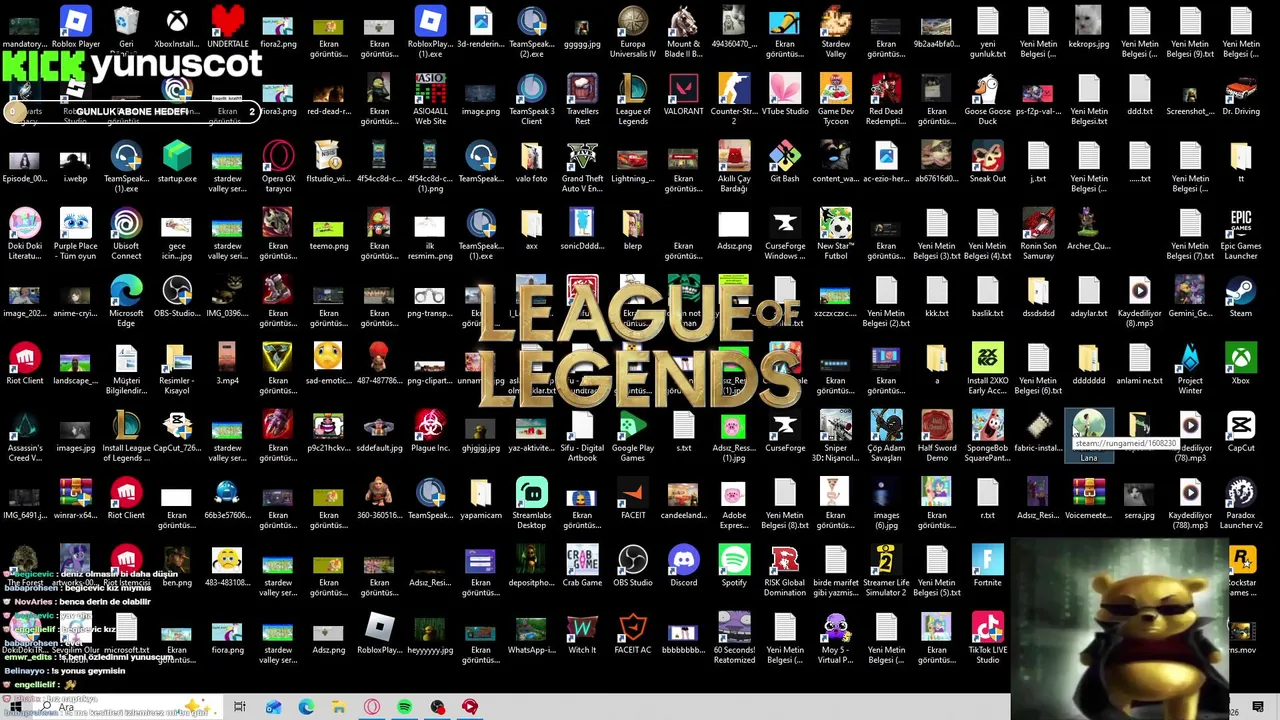The image size is (1280, 720).
Task: Open the Streamer Life Simulator 2 icon
Action: click(886, 571)
